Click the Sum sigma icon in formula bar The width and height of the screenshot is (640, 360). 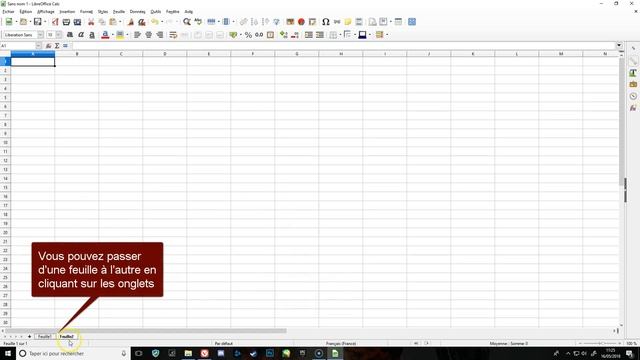point(57,46)
